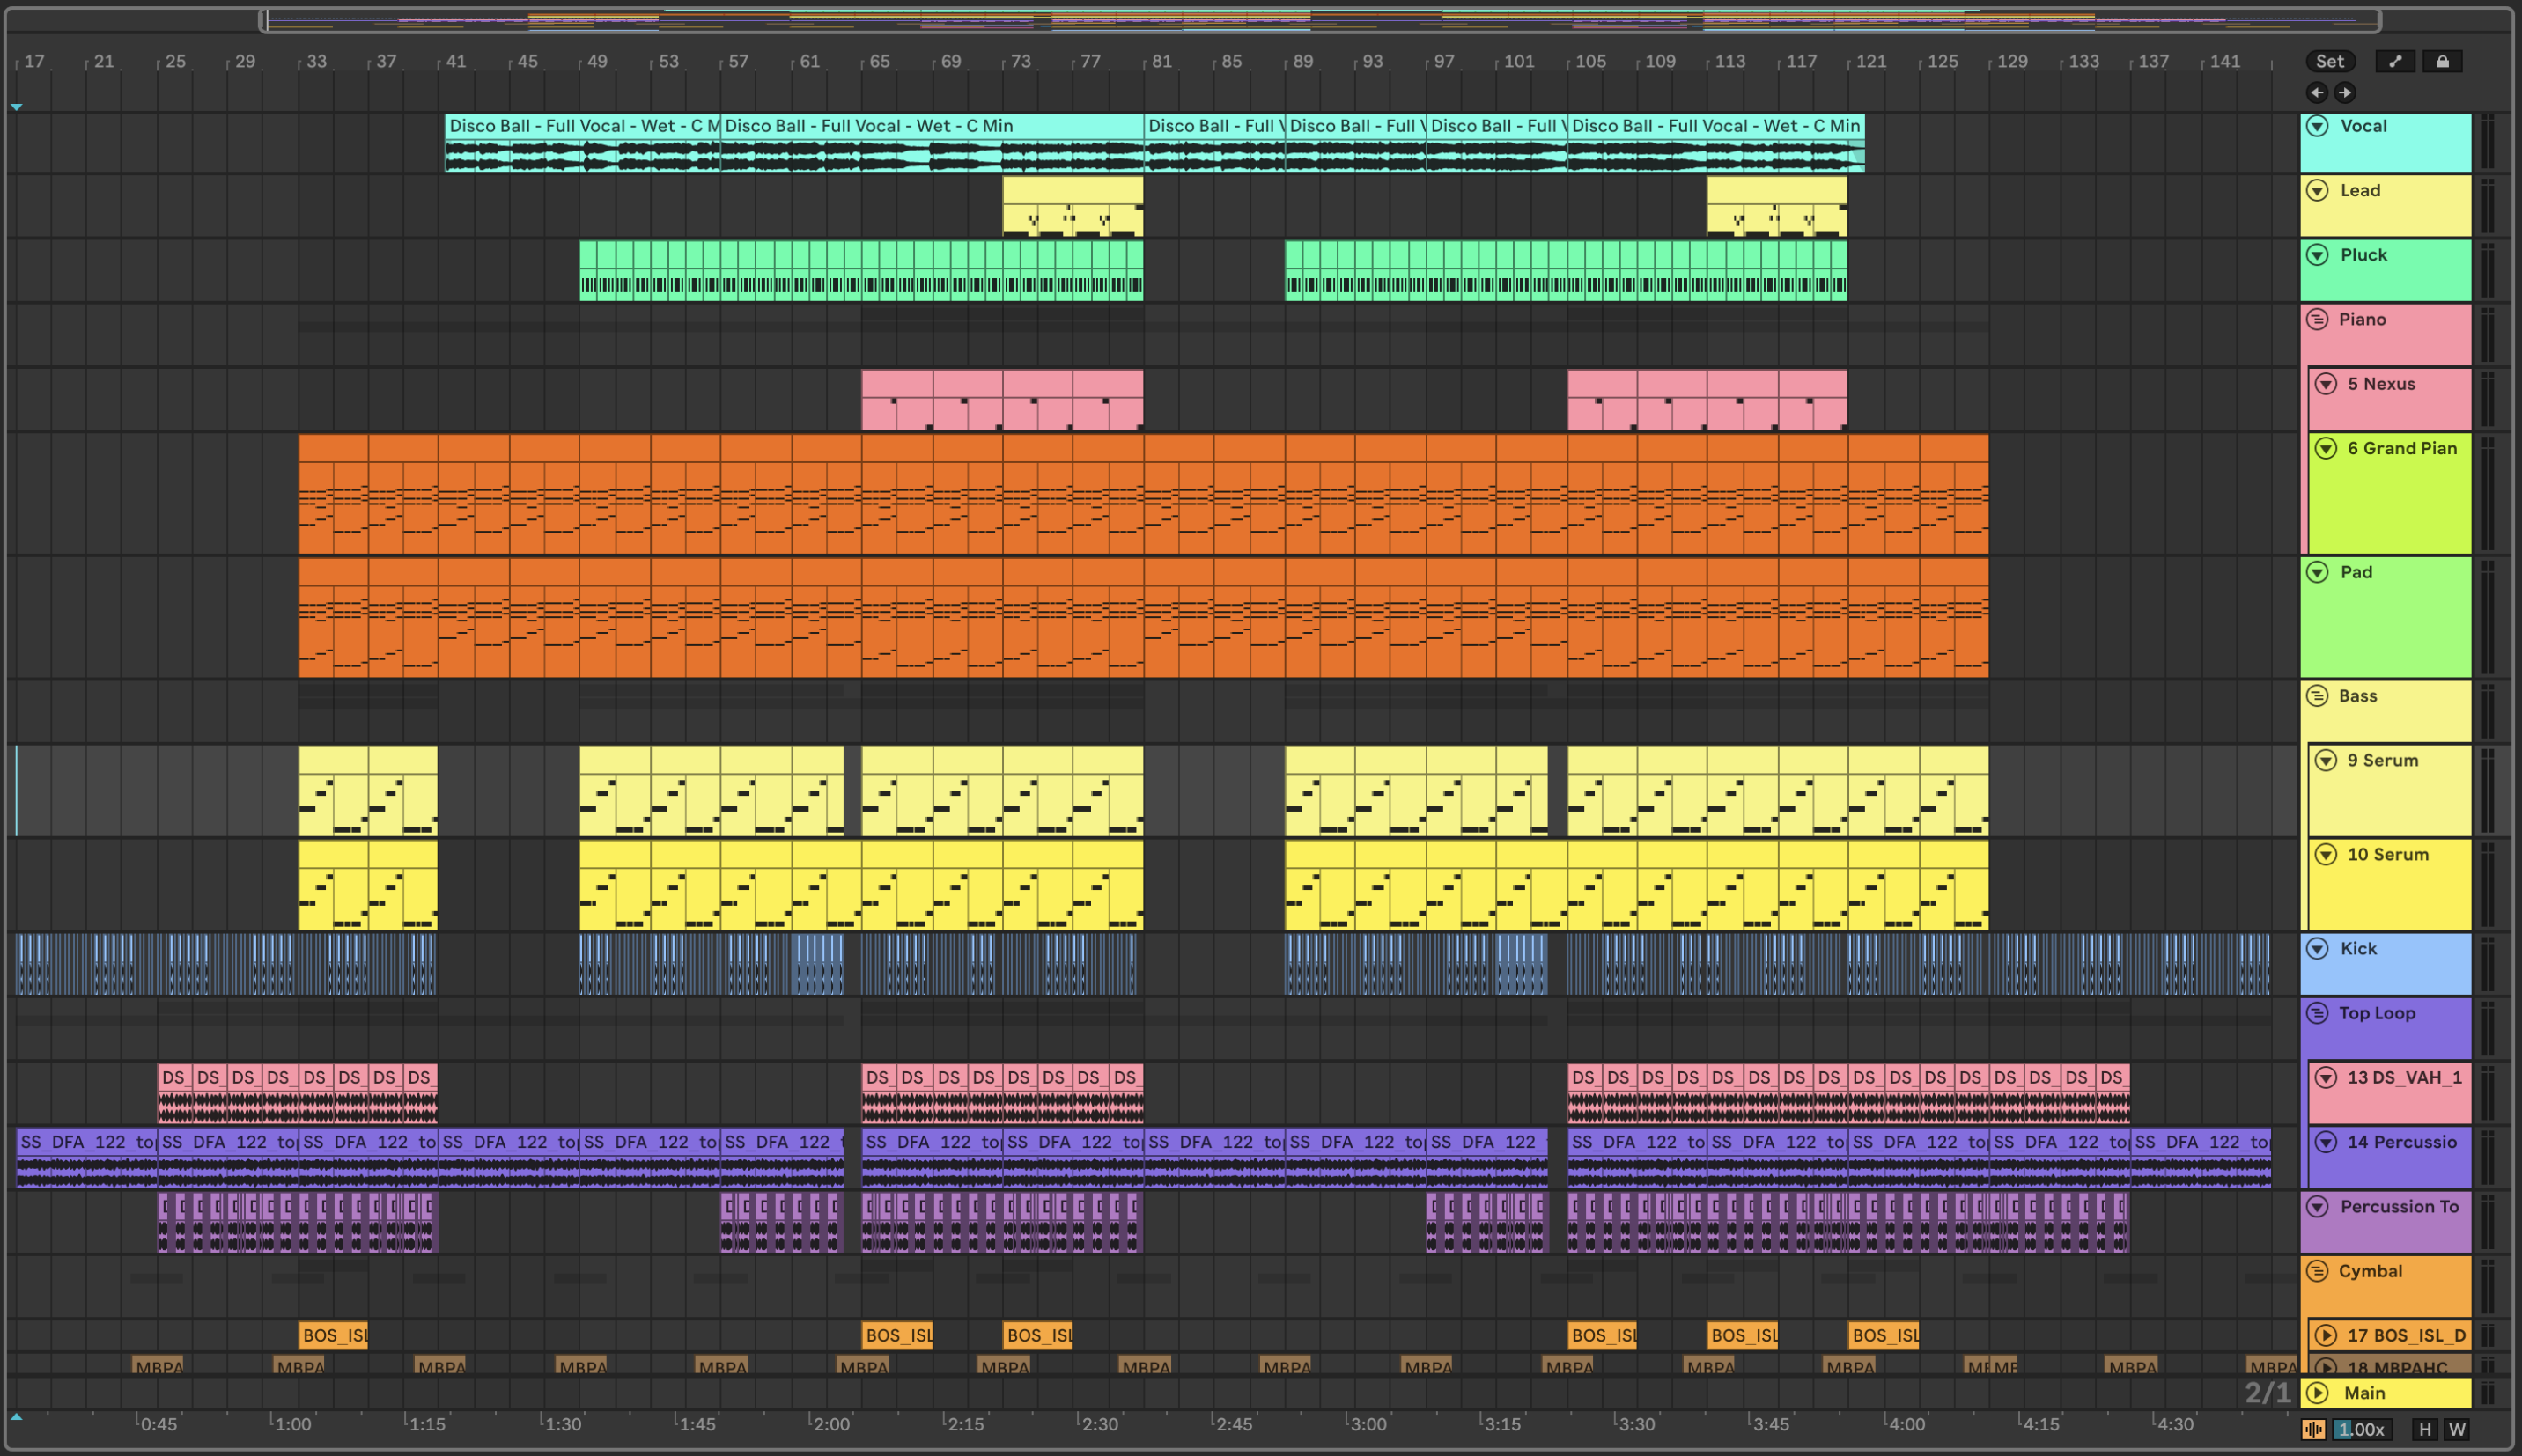Fold the Bass group track icon

2317,696
